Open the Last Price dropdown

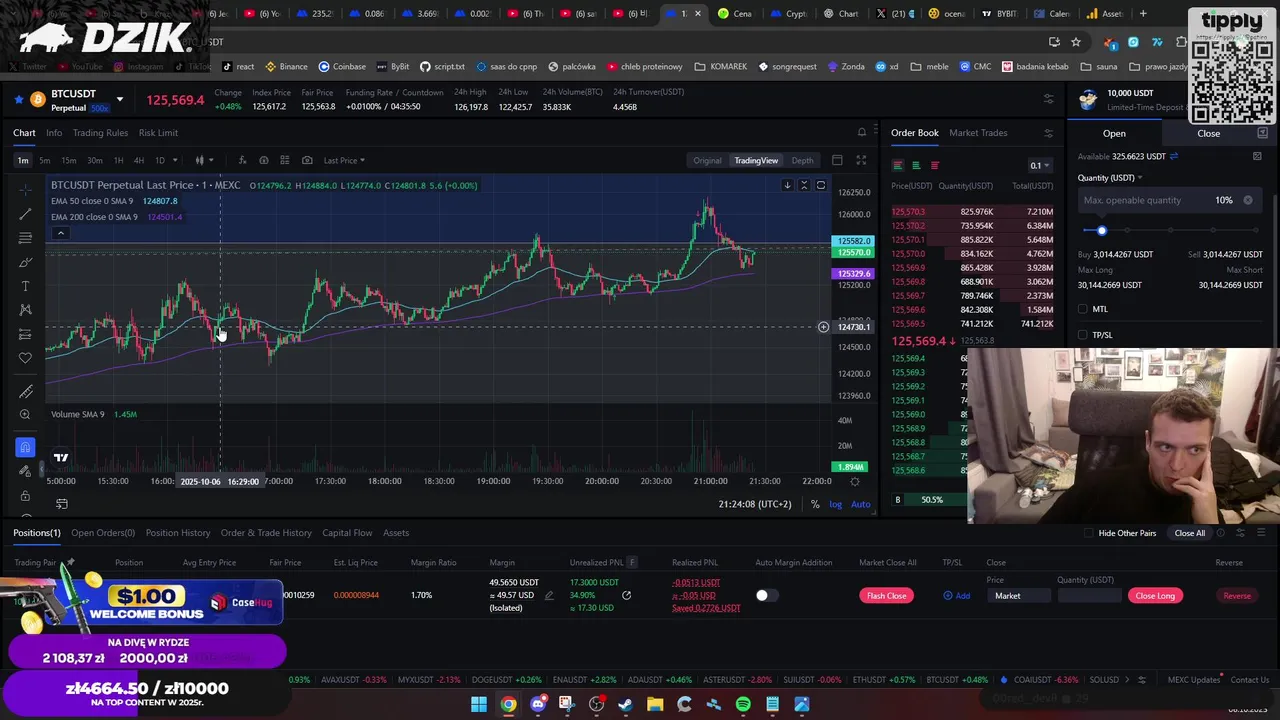[344, 160]
